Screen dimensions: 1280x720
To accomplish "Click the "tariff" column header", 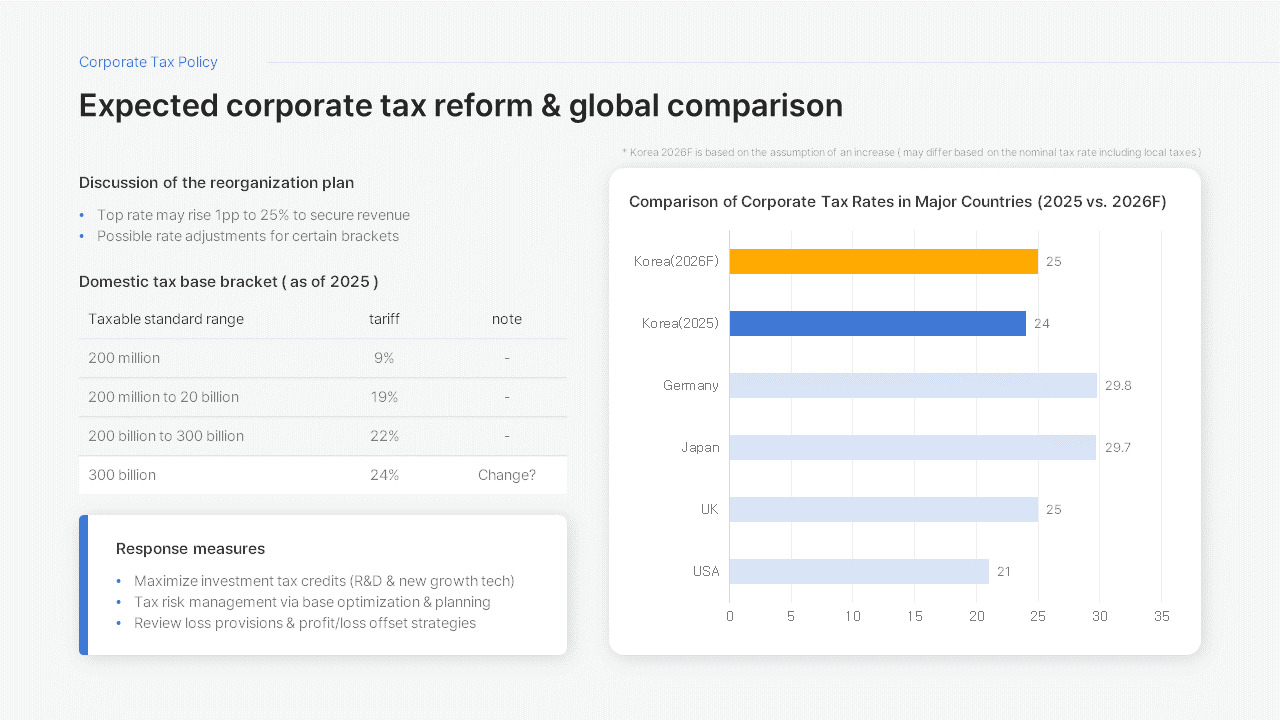I will 384,319.
